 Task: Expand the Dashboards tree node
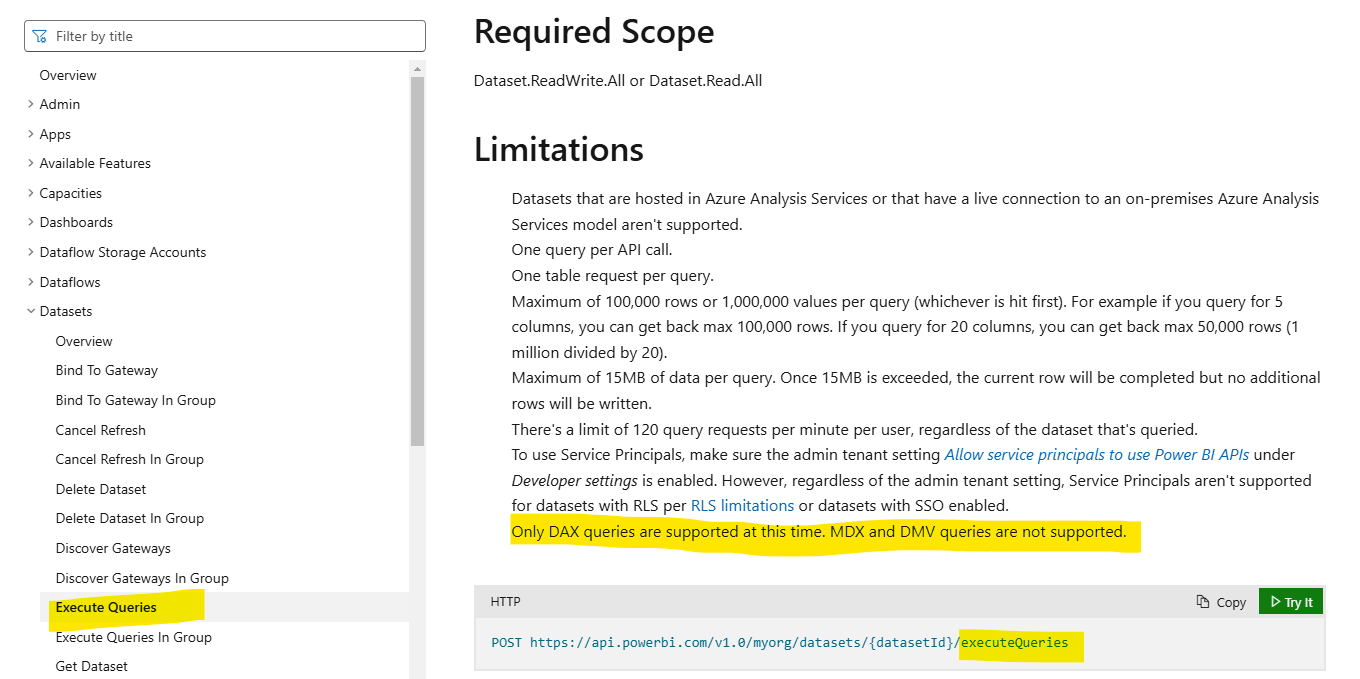click(31, 222)
